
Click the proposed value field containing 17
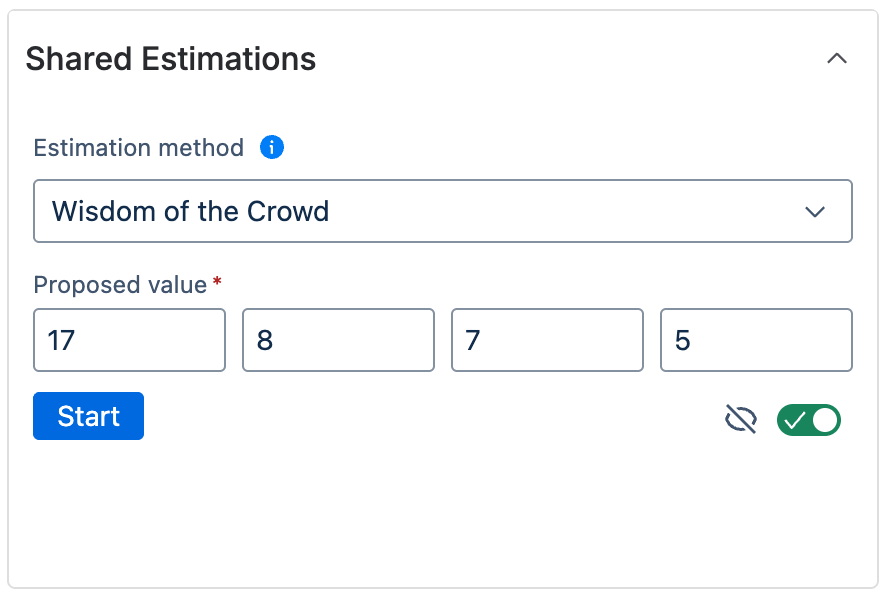coord(129,340)
